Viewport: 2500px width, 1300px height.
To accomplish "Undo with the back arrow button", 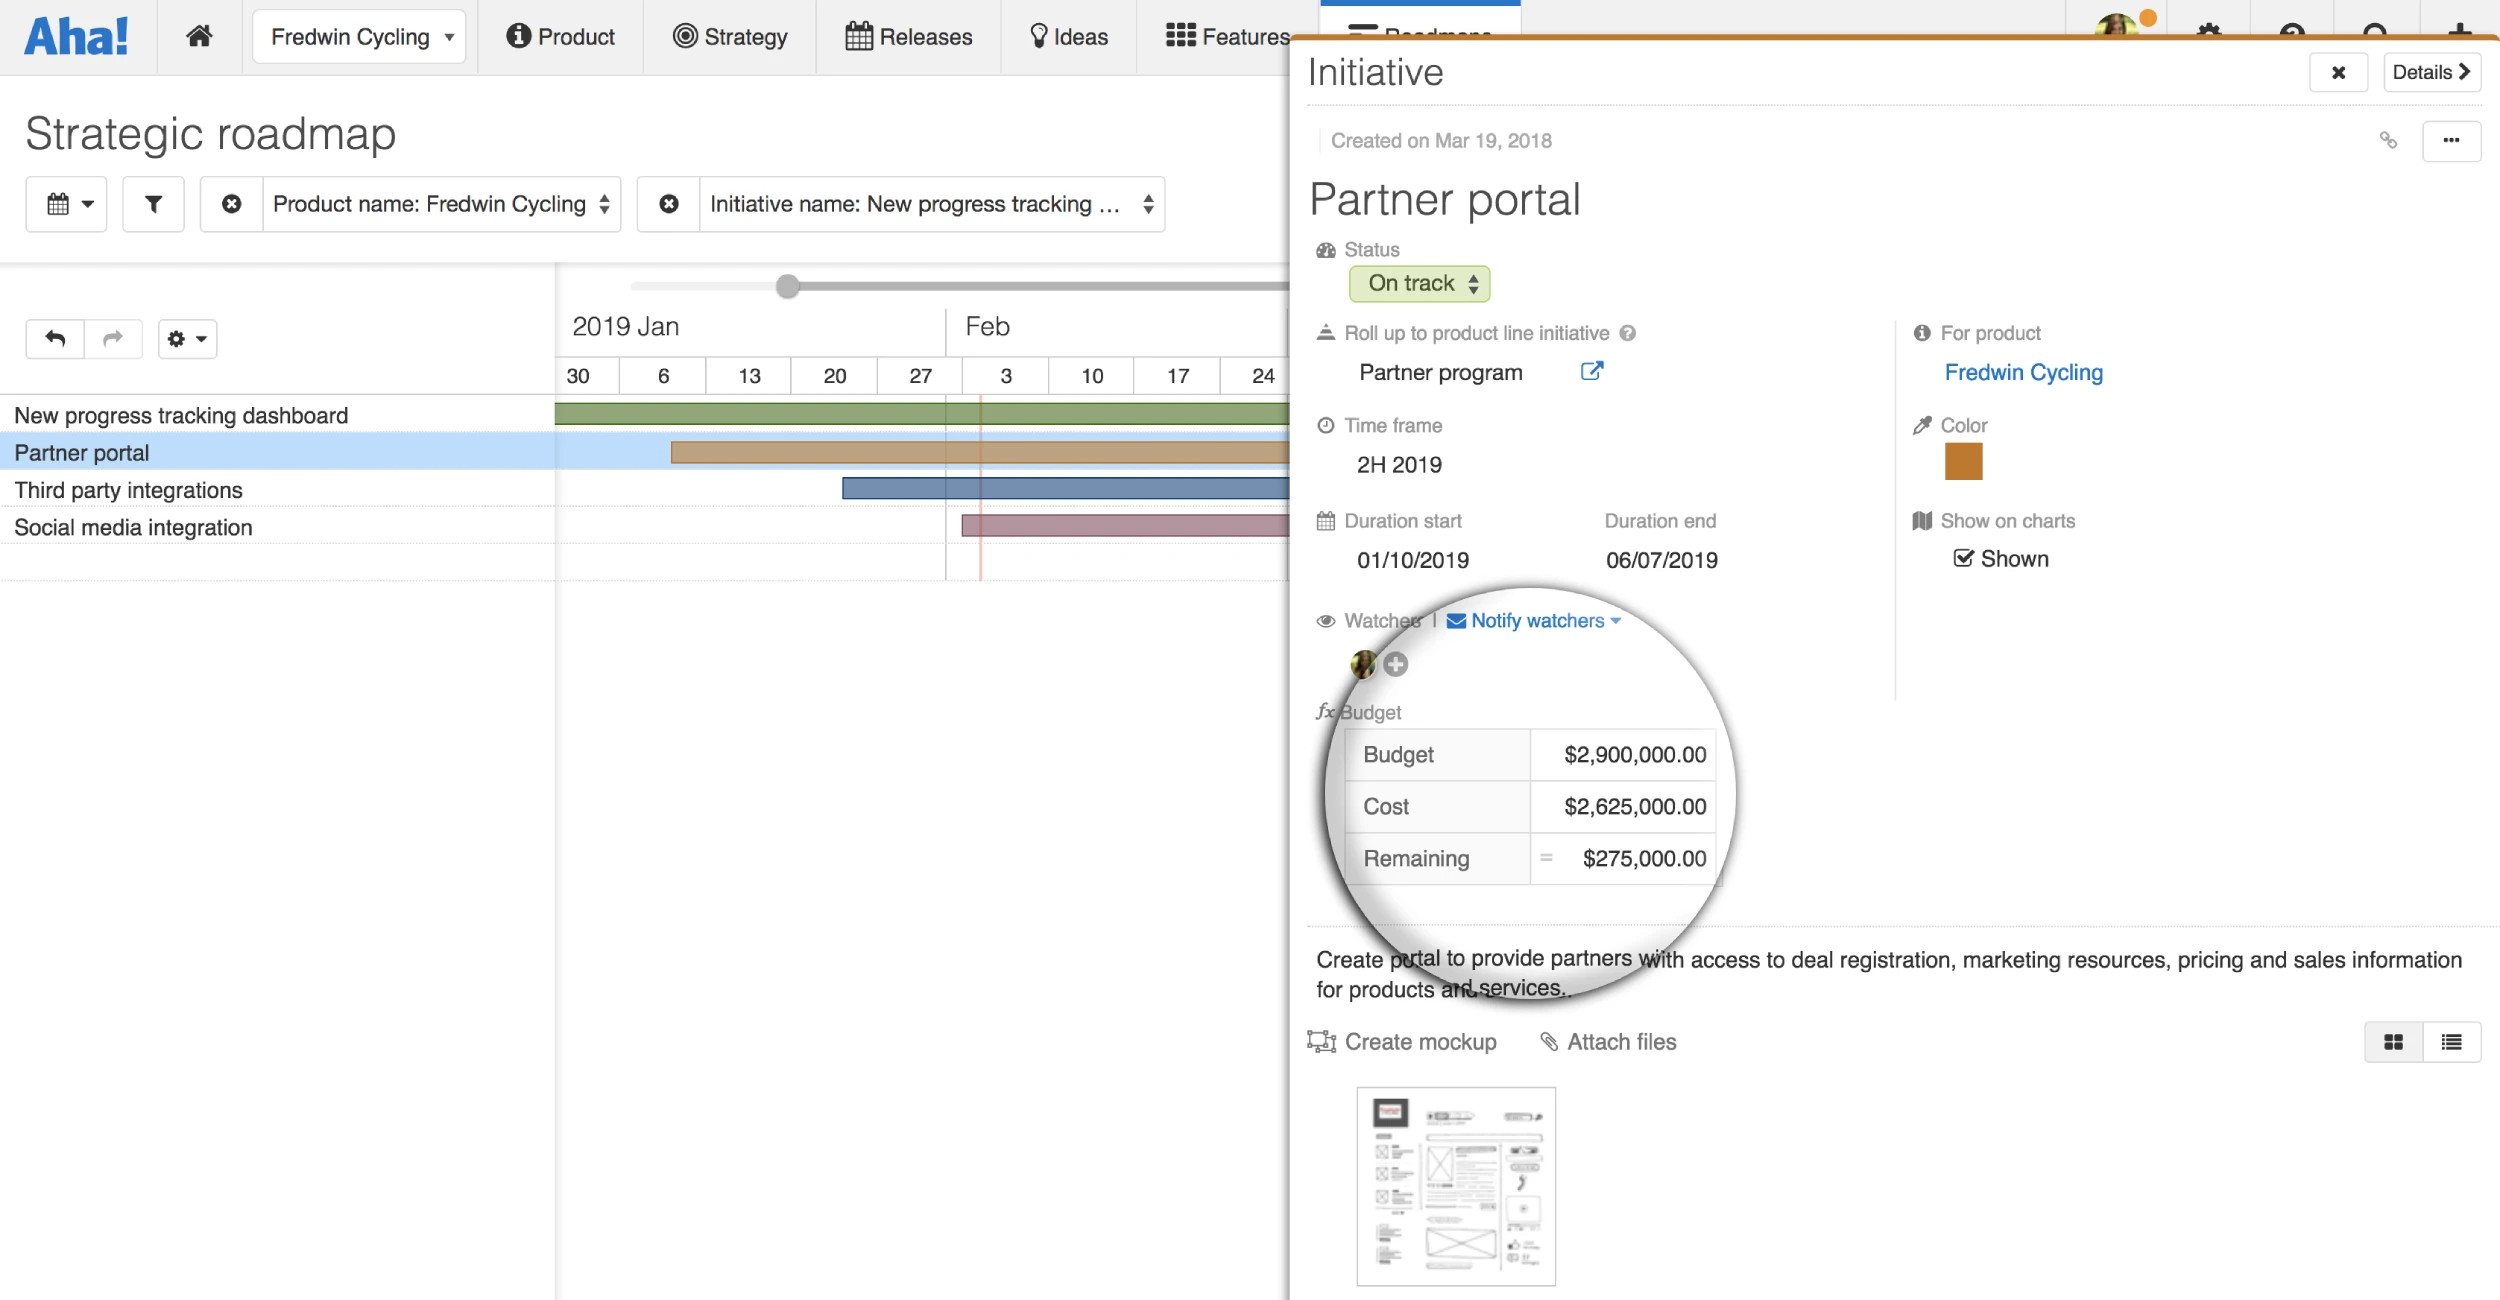I will pos(55,339).
